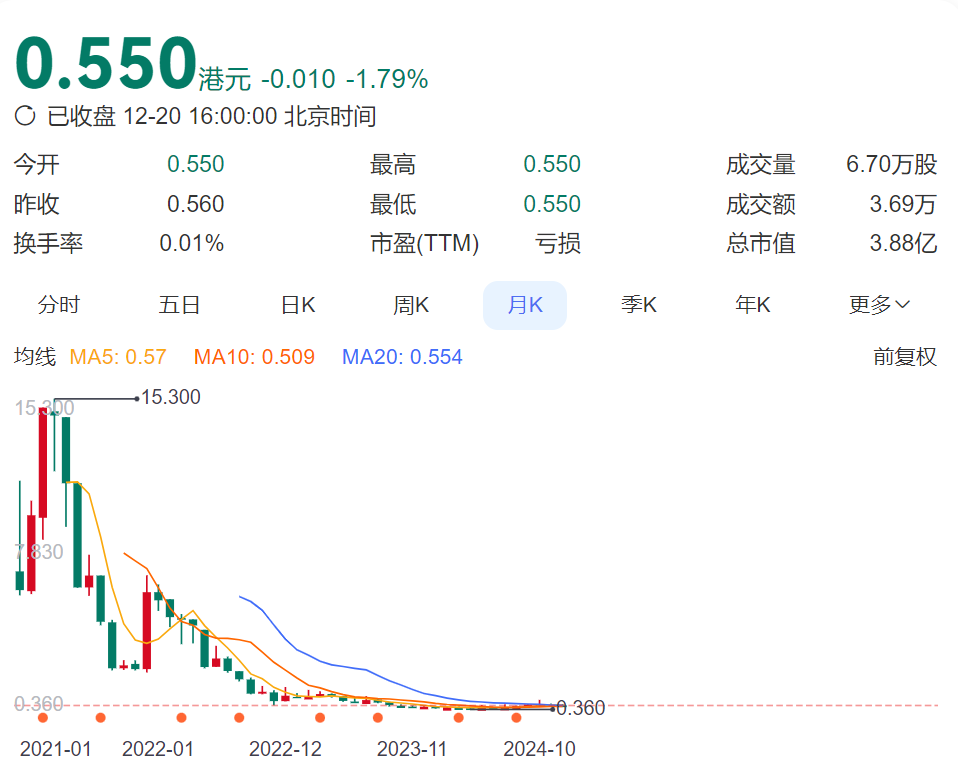The height and width of the screenshot is (774, 958).
Task: Click the large 0.550 current price
Action: (106, 63)
